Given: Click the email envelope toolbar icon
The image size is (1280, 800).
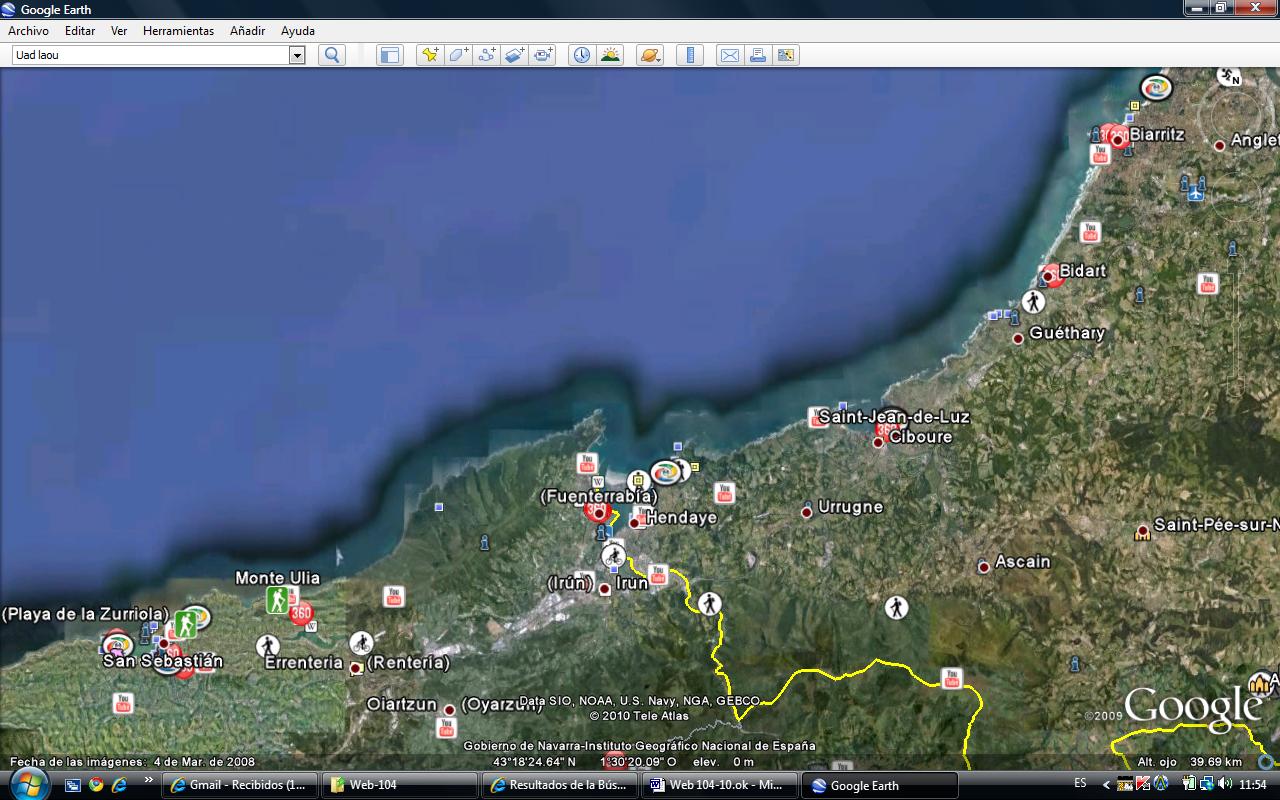Looking at the screenshot, I should click(x=730, y=55).
